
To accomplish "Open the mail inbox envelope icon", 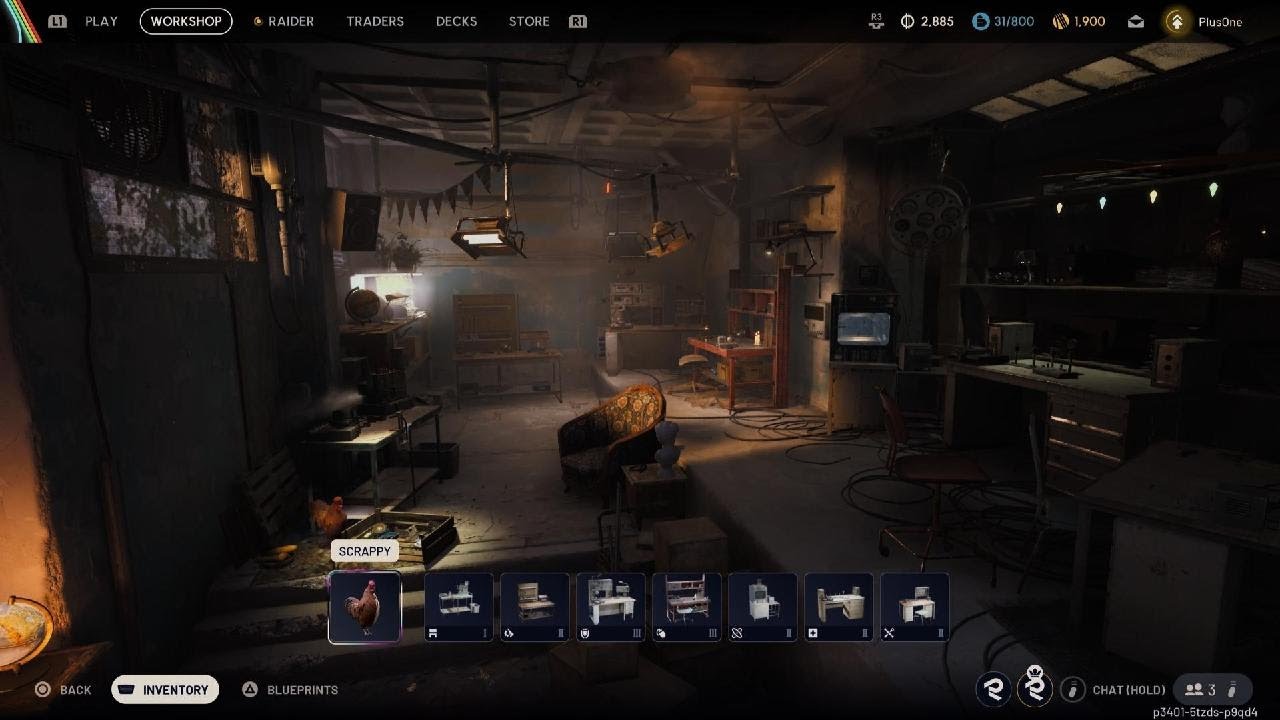I will click(1136, 21).
